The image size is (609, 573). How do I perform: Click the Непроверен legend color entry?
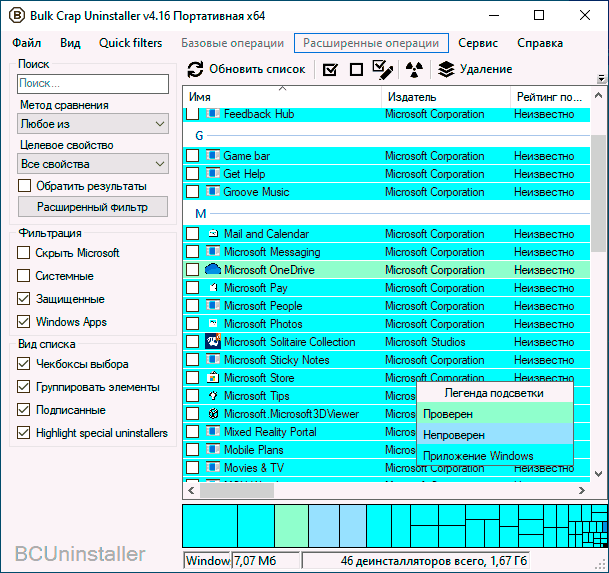click(495, 435)
